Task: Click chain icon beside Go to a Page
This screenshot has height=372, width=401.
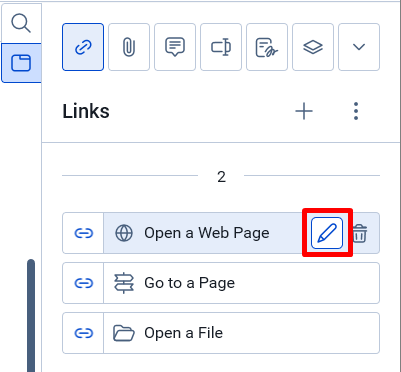Action: click(x=83, y=283)
